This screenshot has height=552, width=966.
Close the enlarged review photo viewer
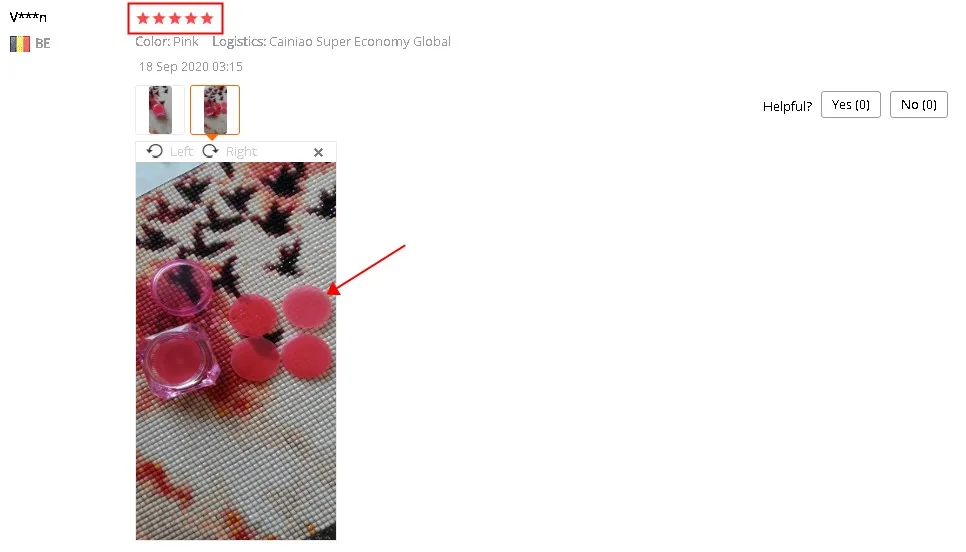[319, 152]
